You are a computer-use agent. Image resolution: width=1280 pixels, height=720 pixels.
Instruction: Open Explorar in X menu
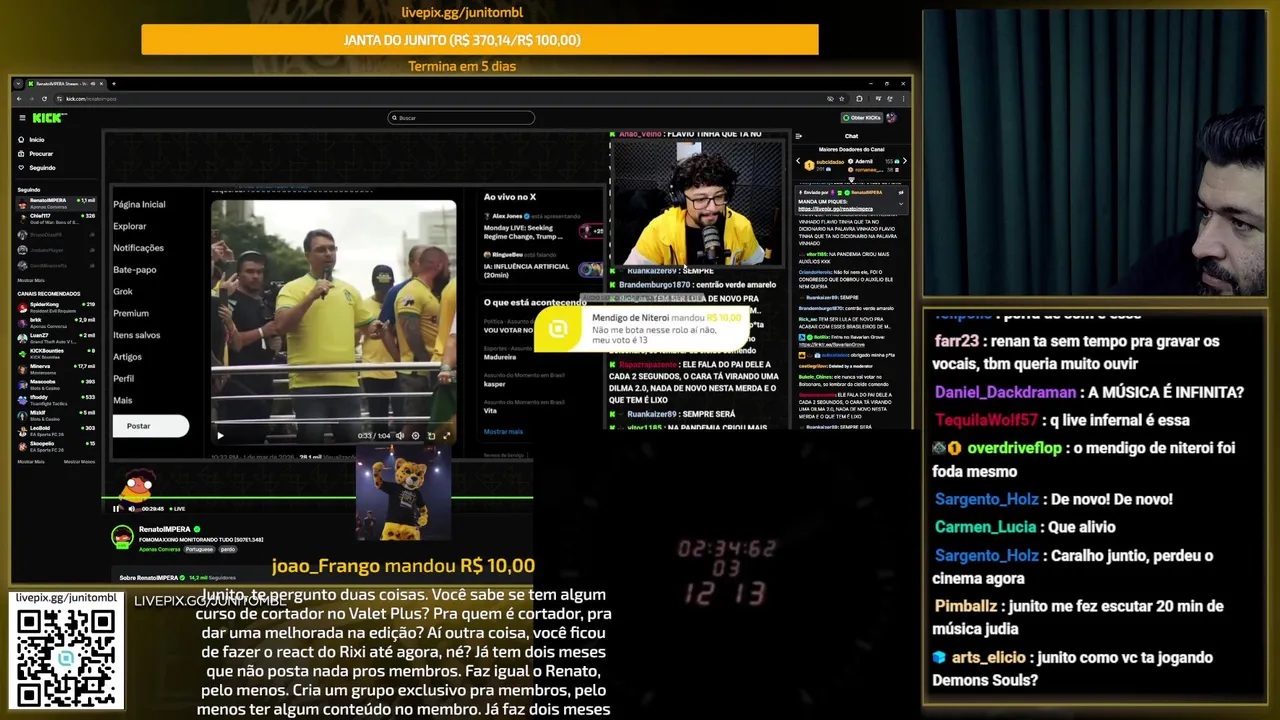click(130, 226)
